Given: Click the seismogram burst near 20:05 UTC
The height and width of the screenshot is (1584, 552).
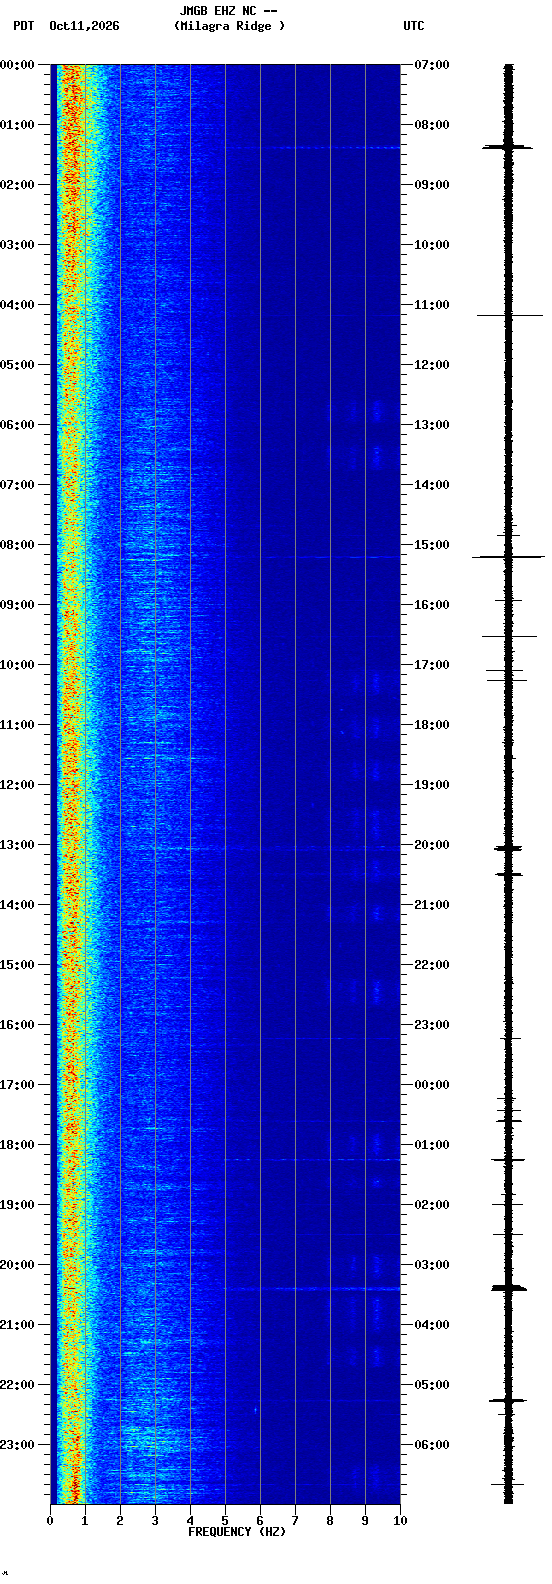Looking at the screenshot, I should [x=508, y=848].
